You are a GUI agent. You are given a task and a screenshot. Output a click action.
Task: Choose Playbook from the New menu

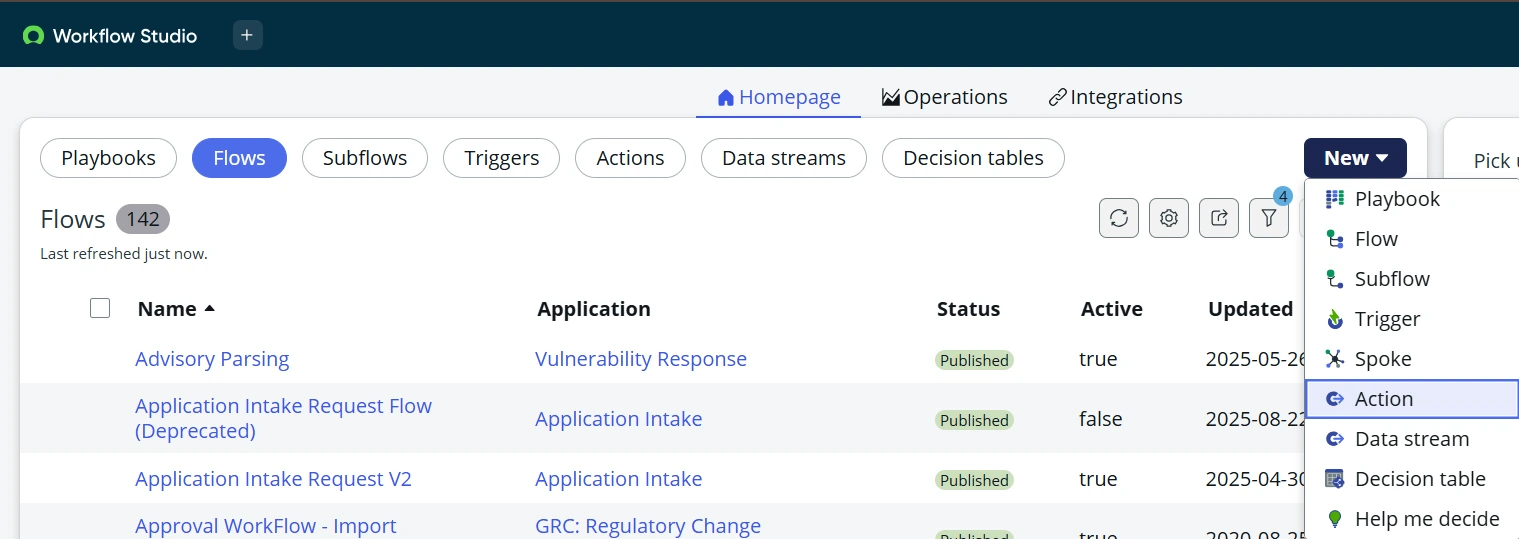pyautogui.click(x=1412, y=199)
